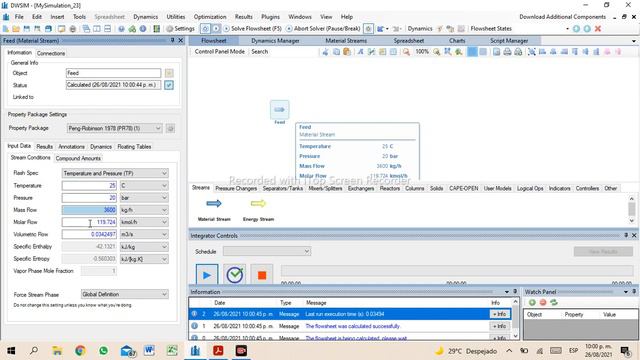Open the Floating Tables tab
Viewport: 640px width, 360px height.
click(134, 147)
